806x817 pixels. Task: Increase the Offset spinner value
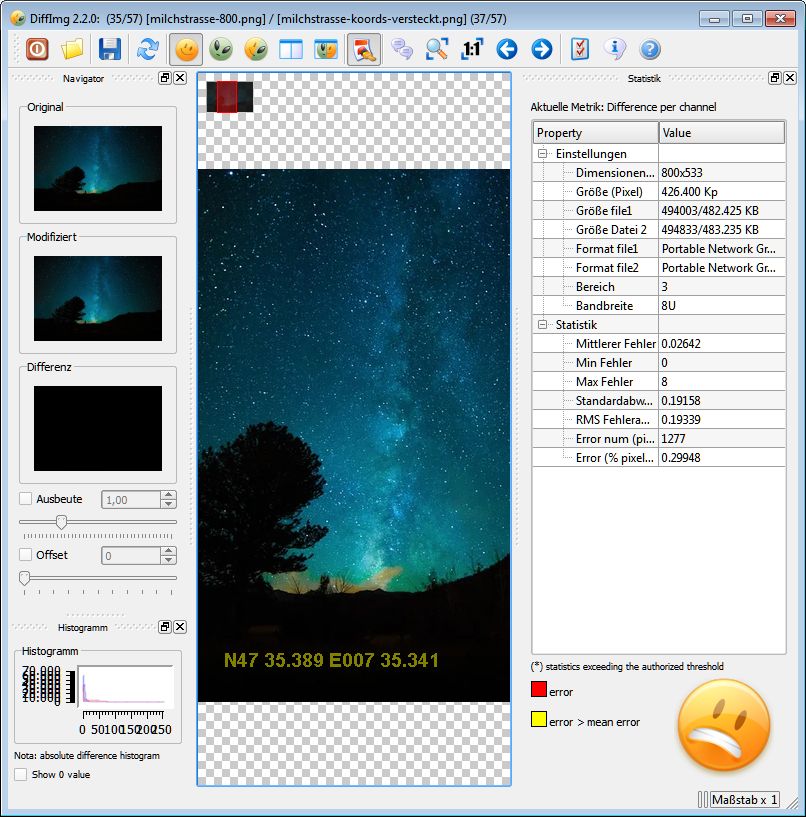tap(168, 551)
